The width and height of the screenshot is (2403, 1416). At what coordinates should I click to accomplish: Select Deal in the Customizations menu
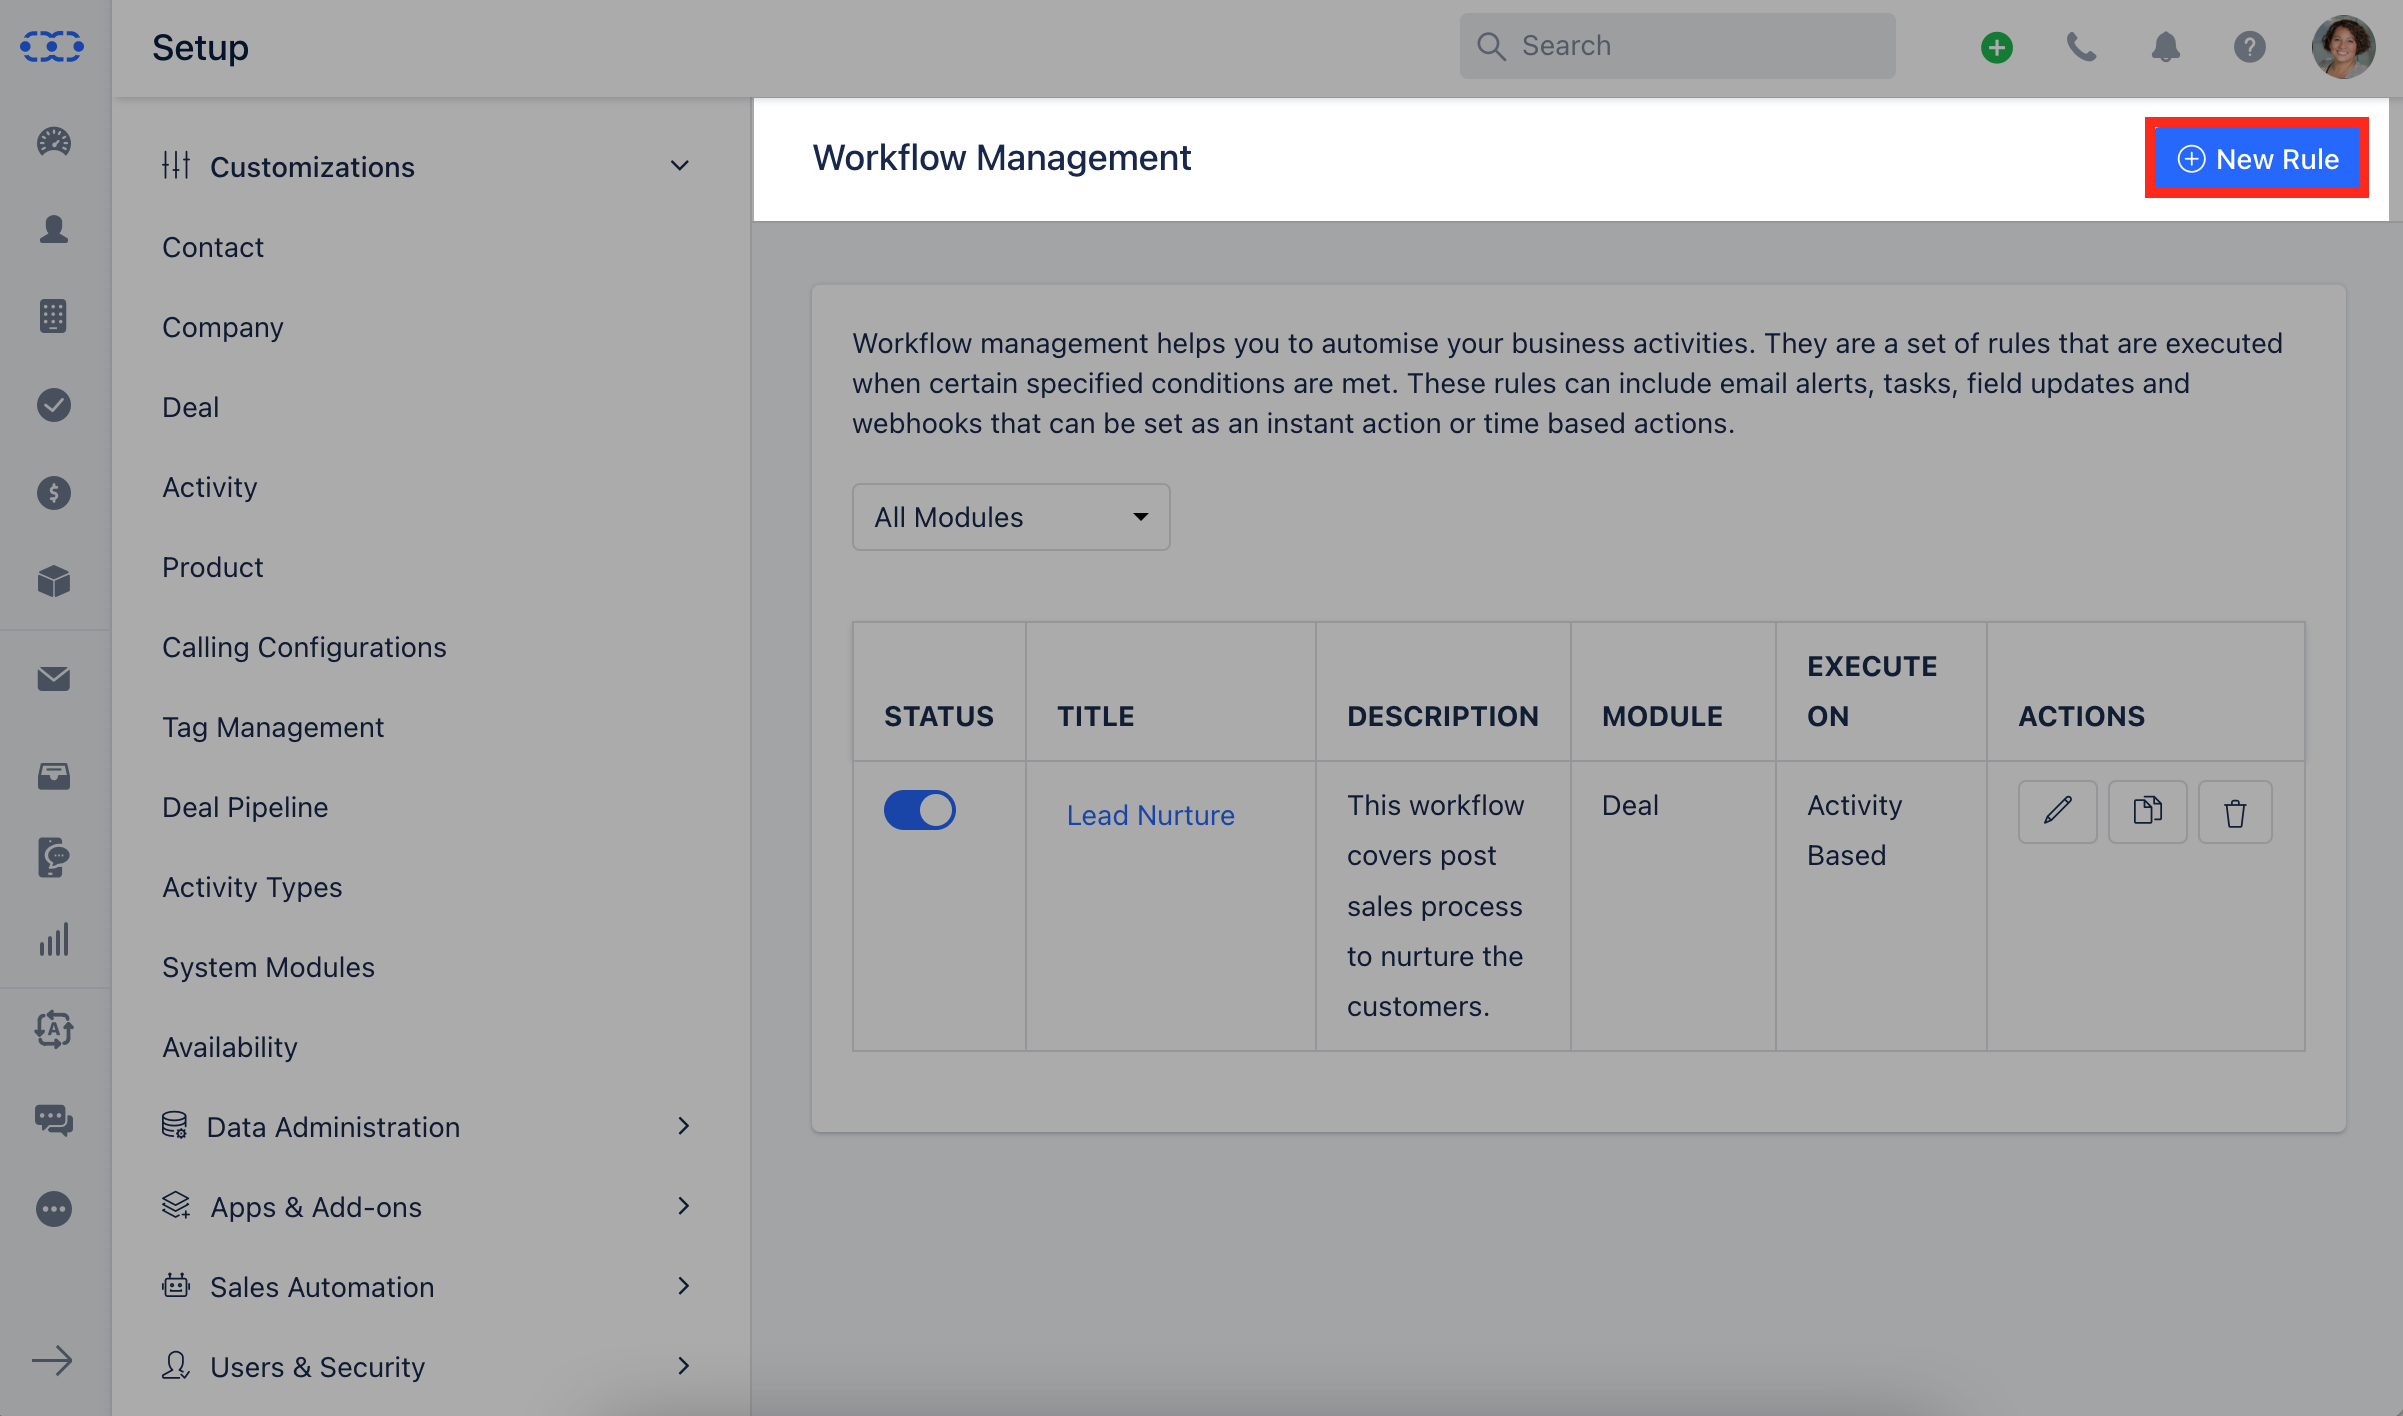pos(191,407)
